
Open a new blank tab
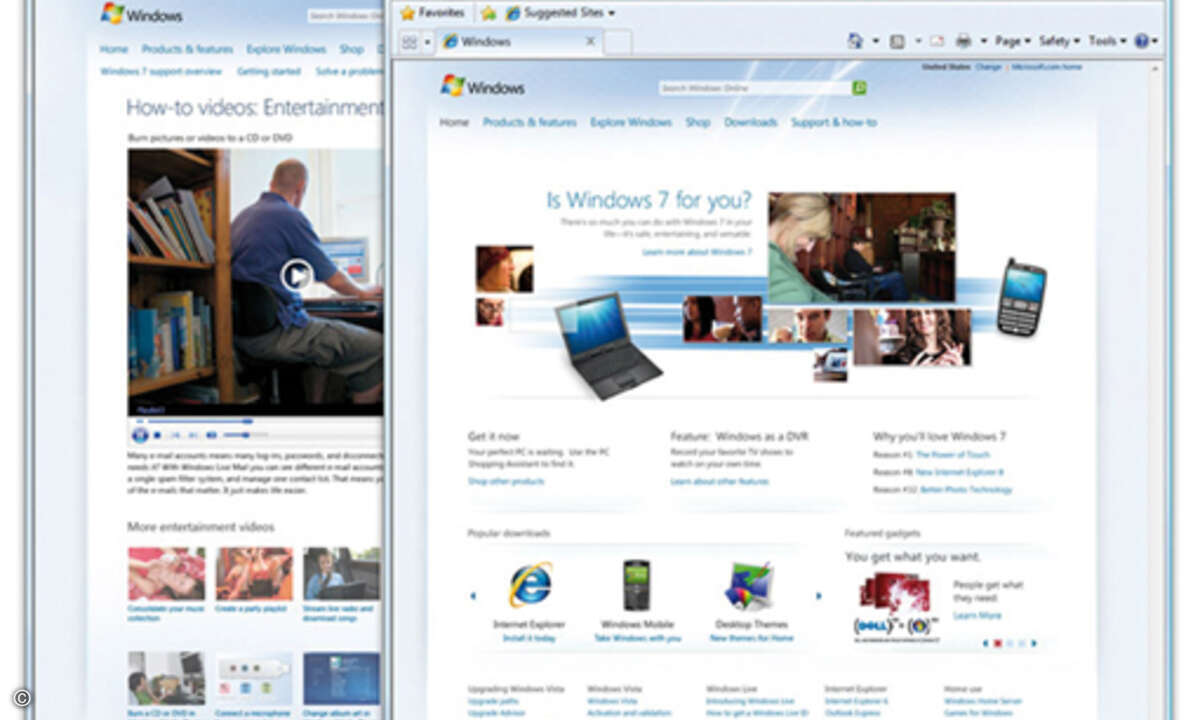(617, 42)
